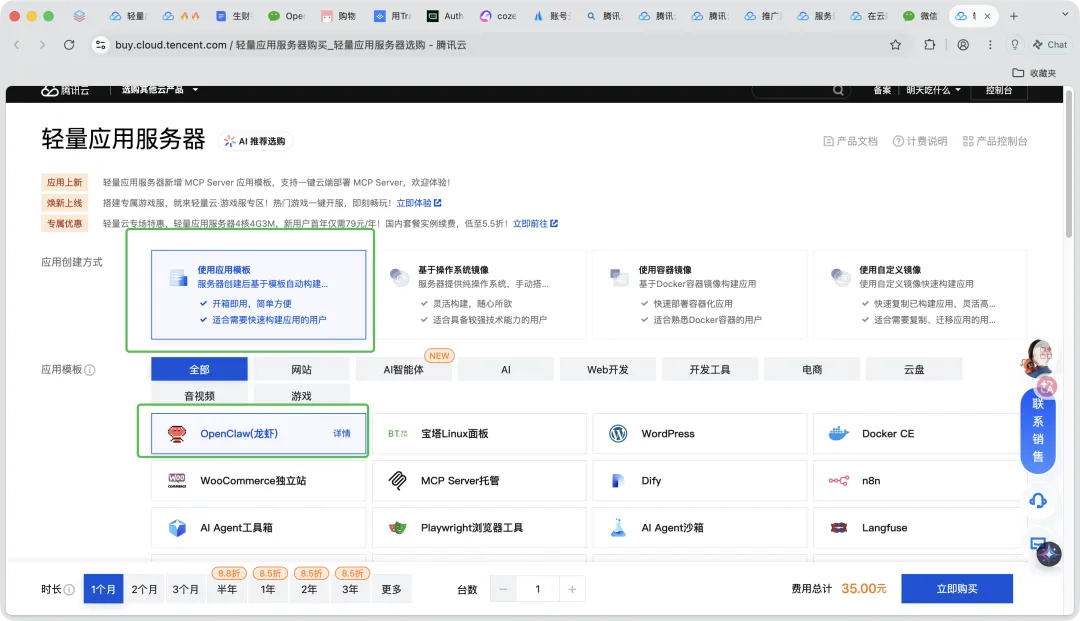Screen dimensions: 1080x621
Task: Click the AI assistant sparkle floating icon
Action: [x=1049, y=554]
